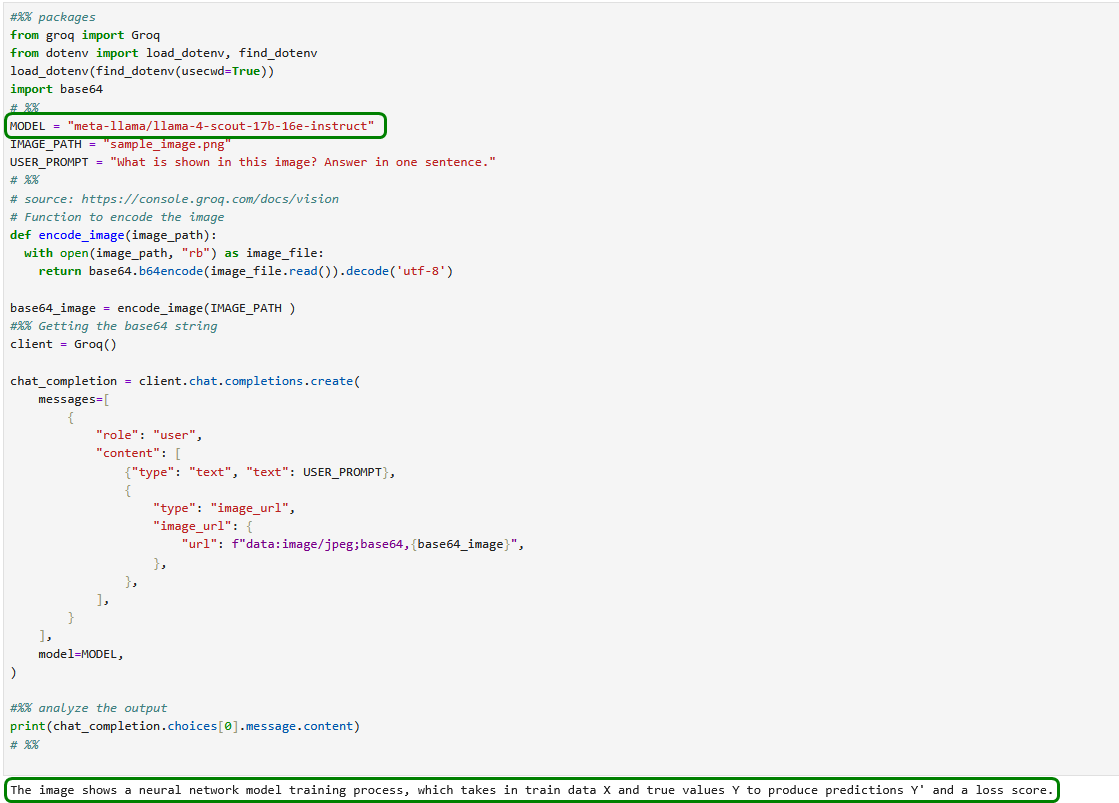Click the base64_image = encode_image(IMAGE_PATH) line
Image resolution: width=1119 pixels, height=803 pixels.
(x=152, y=308)
